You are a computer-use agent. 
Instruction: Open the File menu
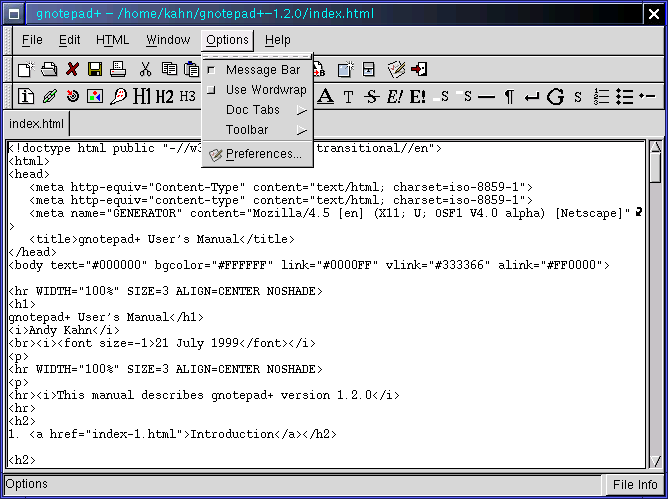click(32, 40)
